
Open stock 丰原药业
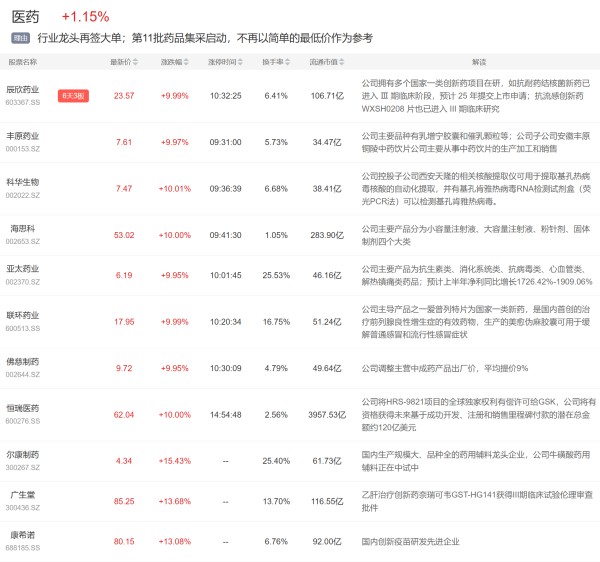pos(23,136)
